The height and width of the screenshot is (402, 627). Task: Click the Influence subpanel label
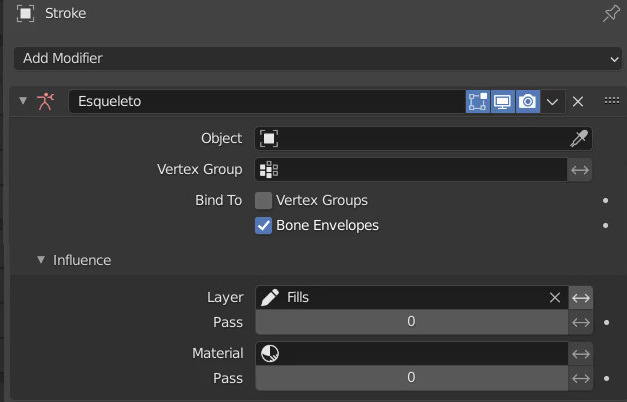pyautogui.click(x=82, y=260)
